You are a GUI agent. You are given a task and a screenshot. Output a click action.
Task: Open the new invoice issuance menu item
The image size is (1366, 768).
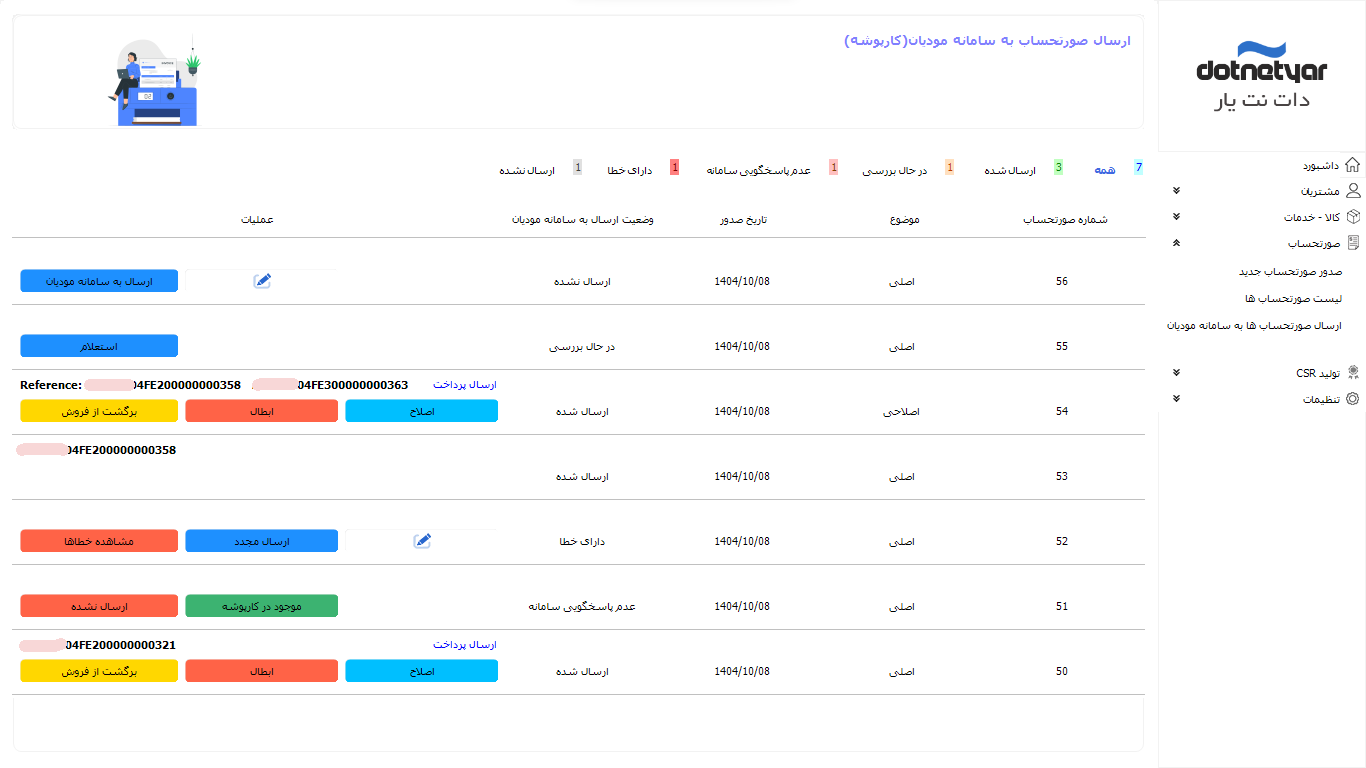[x=1290, y=272]
